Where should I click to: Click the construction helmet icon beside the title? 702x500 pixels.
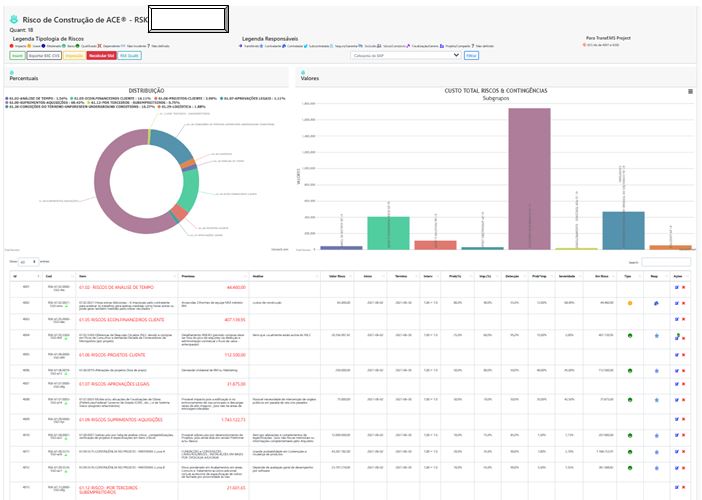click(12, 19)
